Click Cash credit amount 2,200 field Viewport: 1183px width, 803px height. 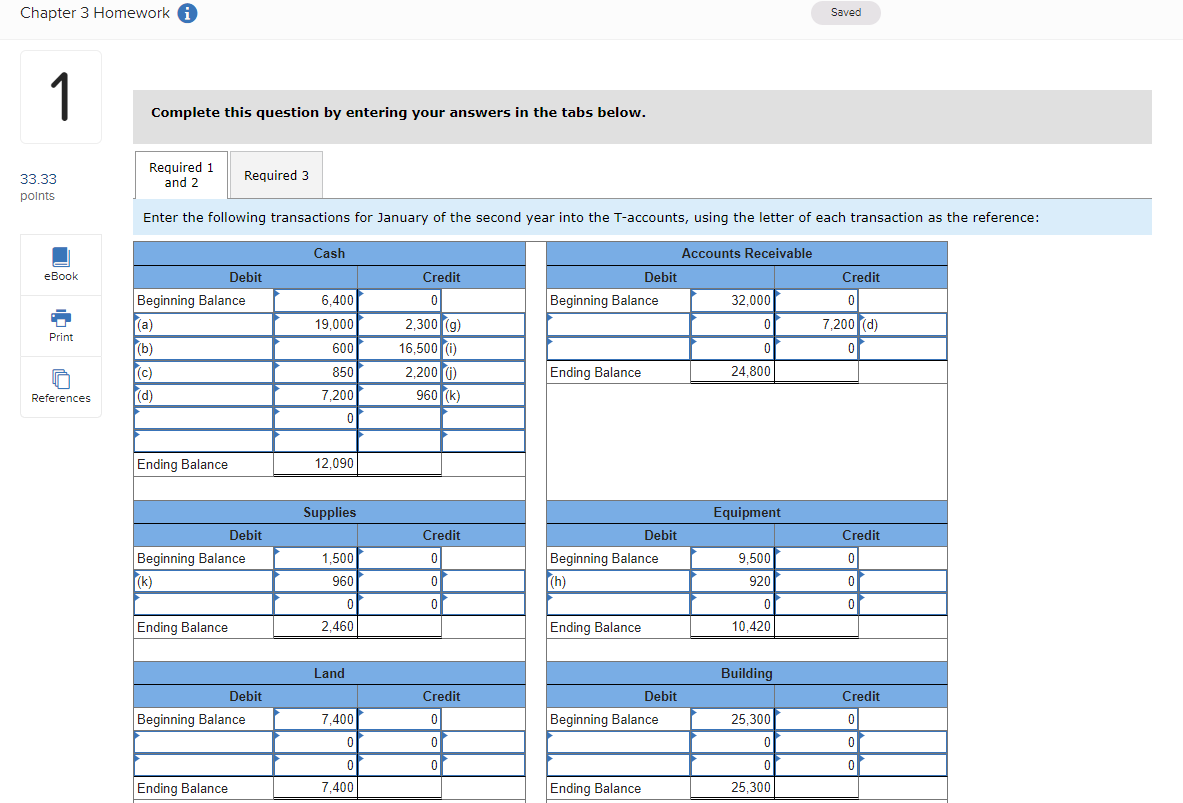click(x=399, y=372)
